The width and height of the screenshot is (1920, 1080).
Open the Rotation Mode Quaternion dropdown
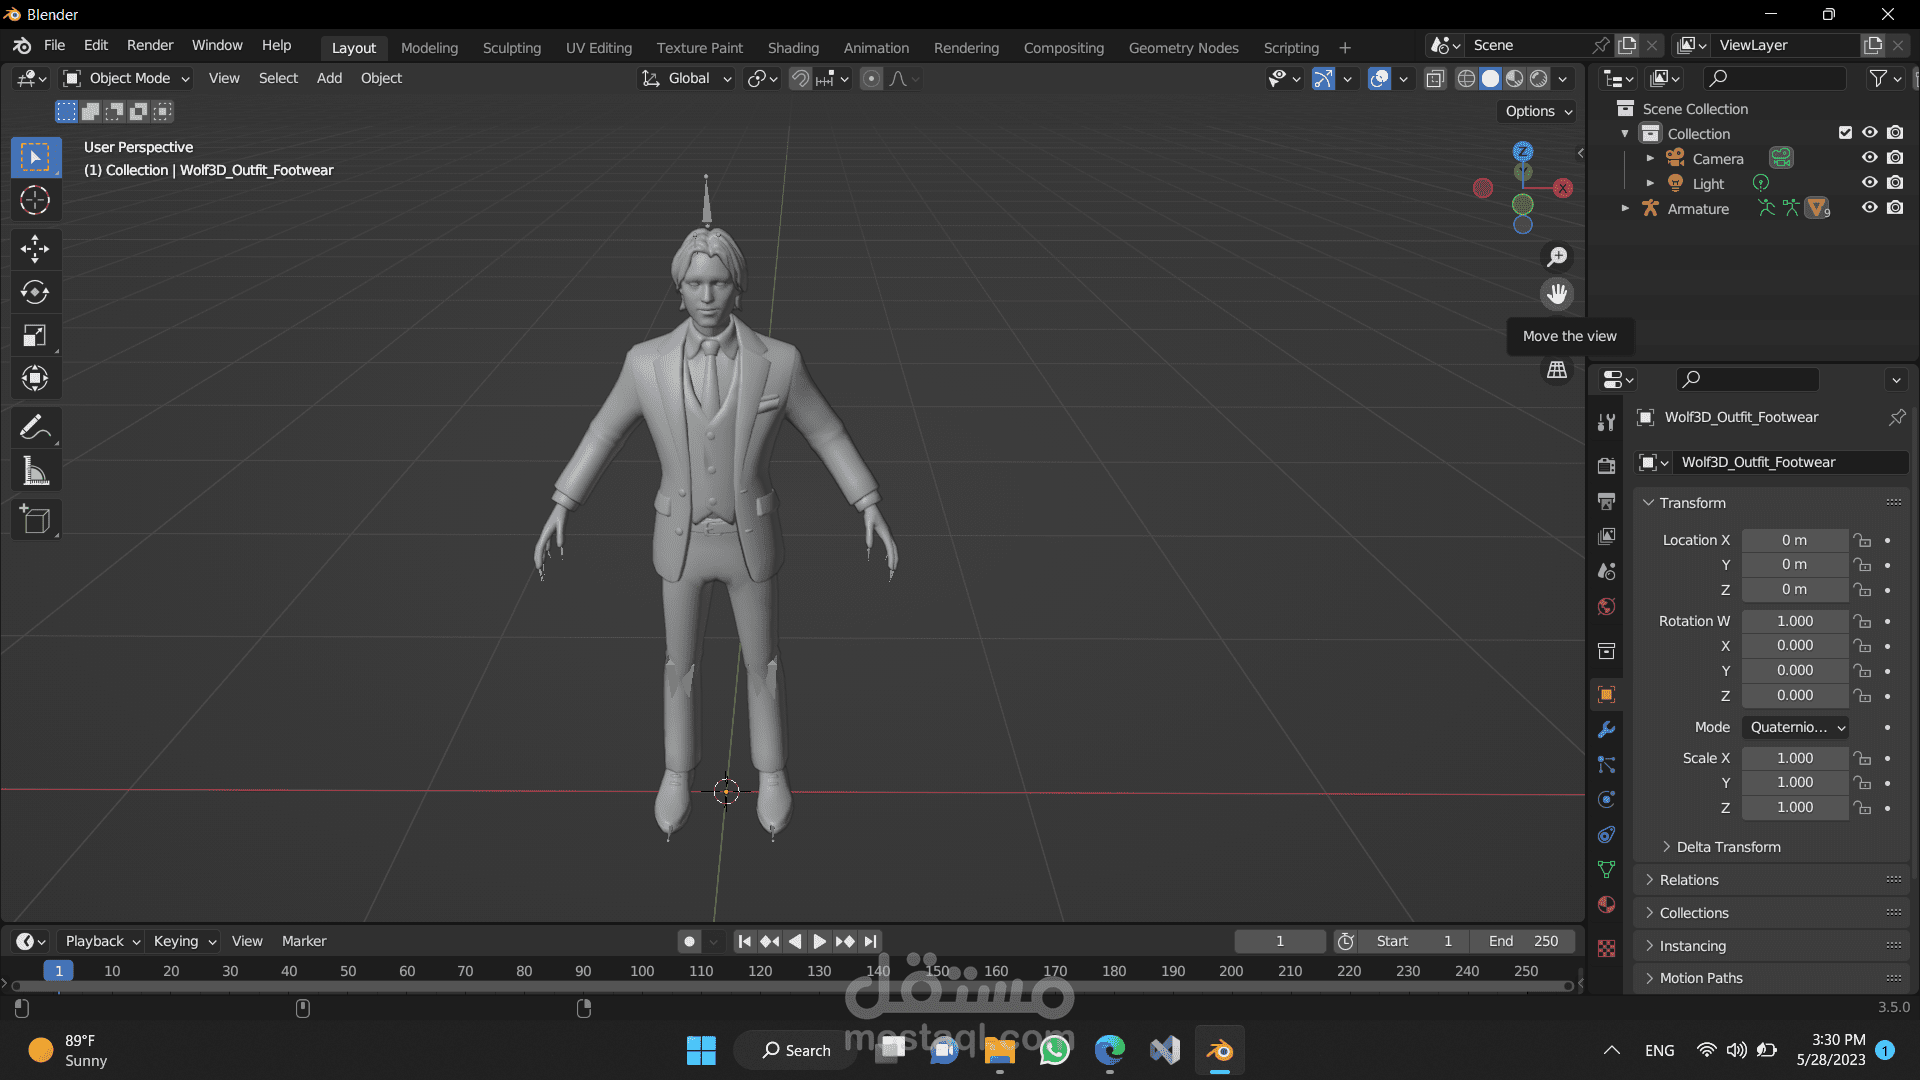click(x=1795, y=727)
